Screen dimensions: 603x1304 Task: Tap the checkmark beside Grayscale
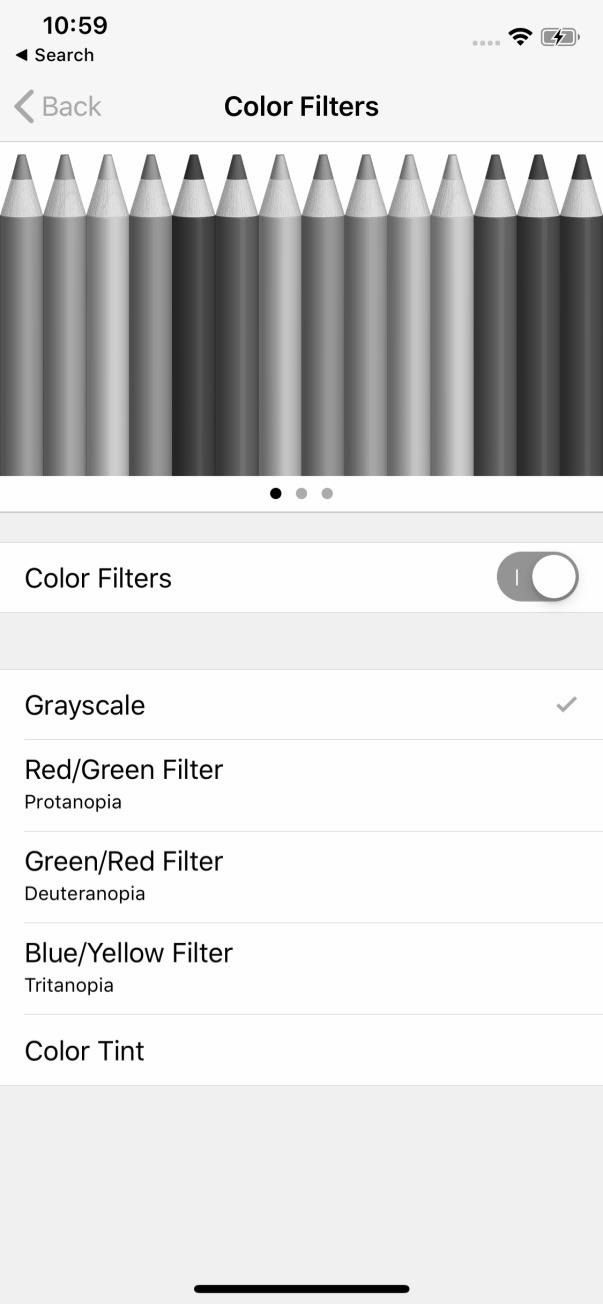pyautogui.click(x=566, y=705)
